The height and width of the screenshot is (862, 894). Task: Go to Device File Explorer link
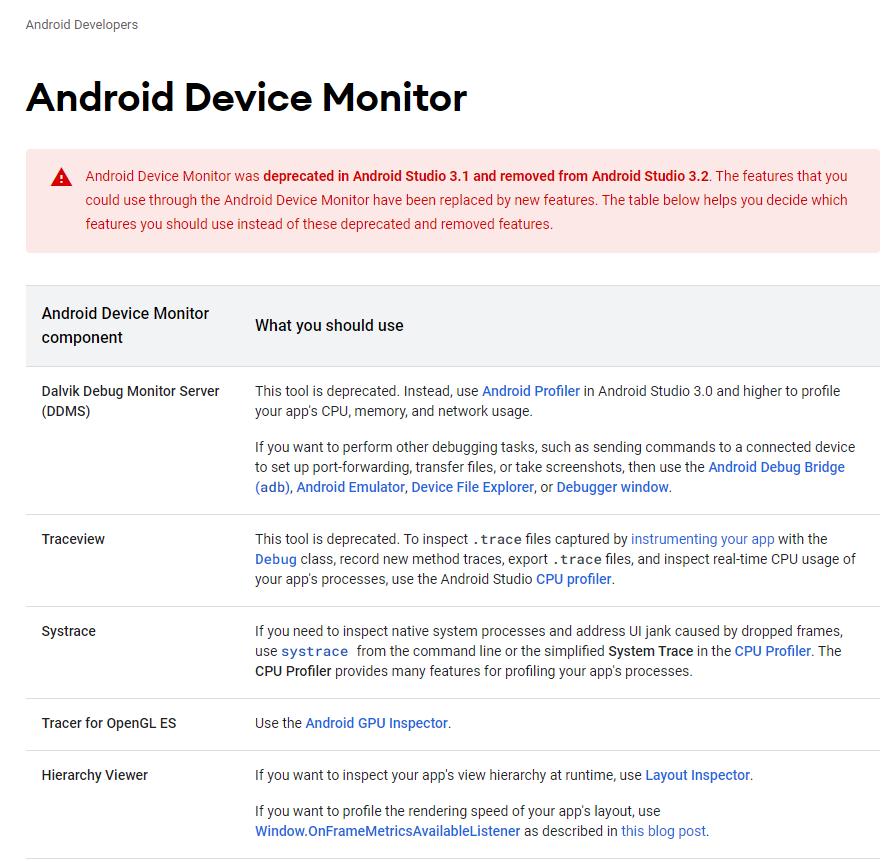point(473,487)
